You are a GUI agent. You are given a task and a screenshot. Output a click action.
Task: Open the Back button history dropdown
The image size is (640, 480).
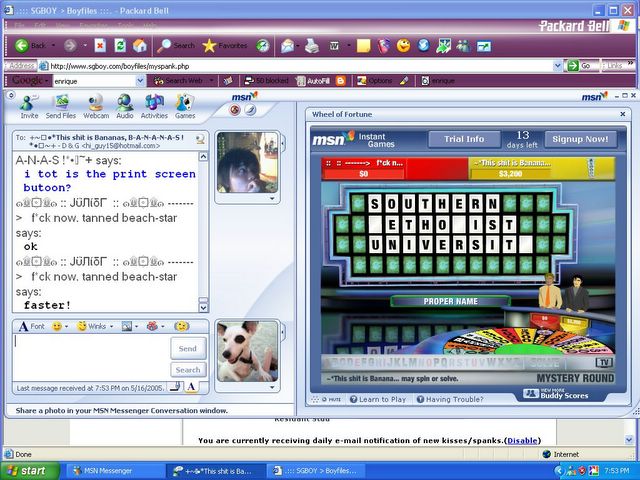click(53, 45)
